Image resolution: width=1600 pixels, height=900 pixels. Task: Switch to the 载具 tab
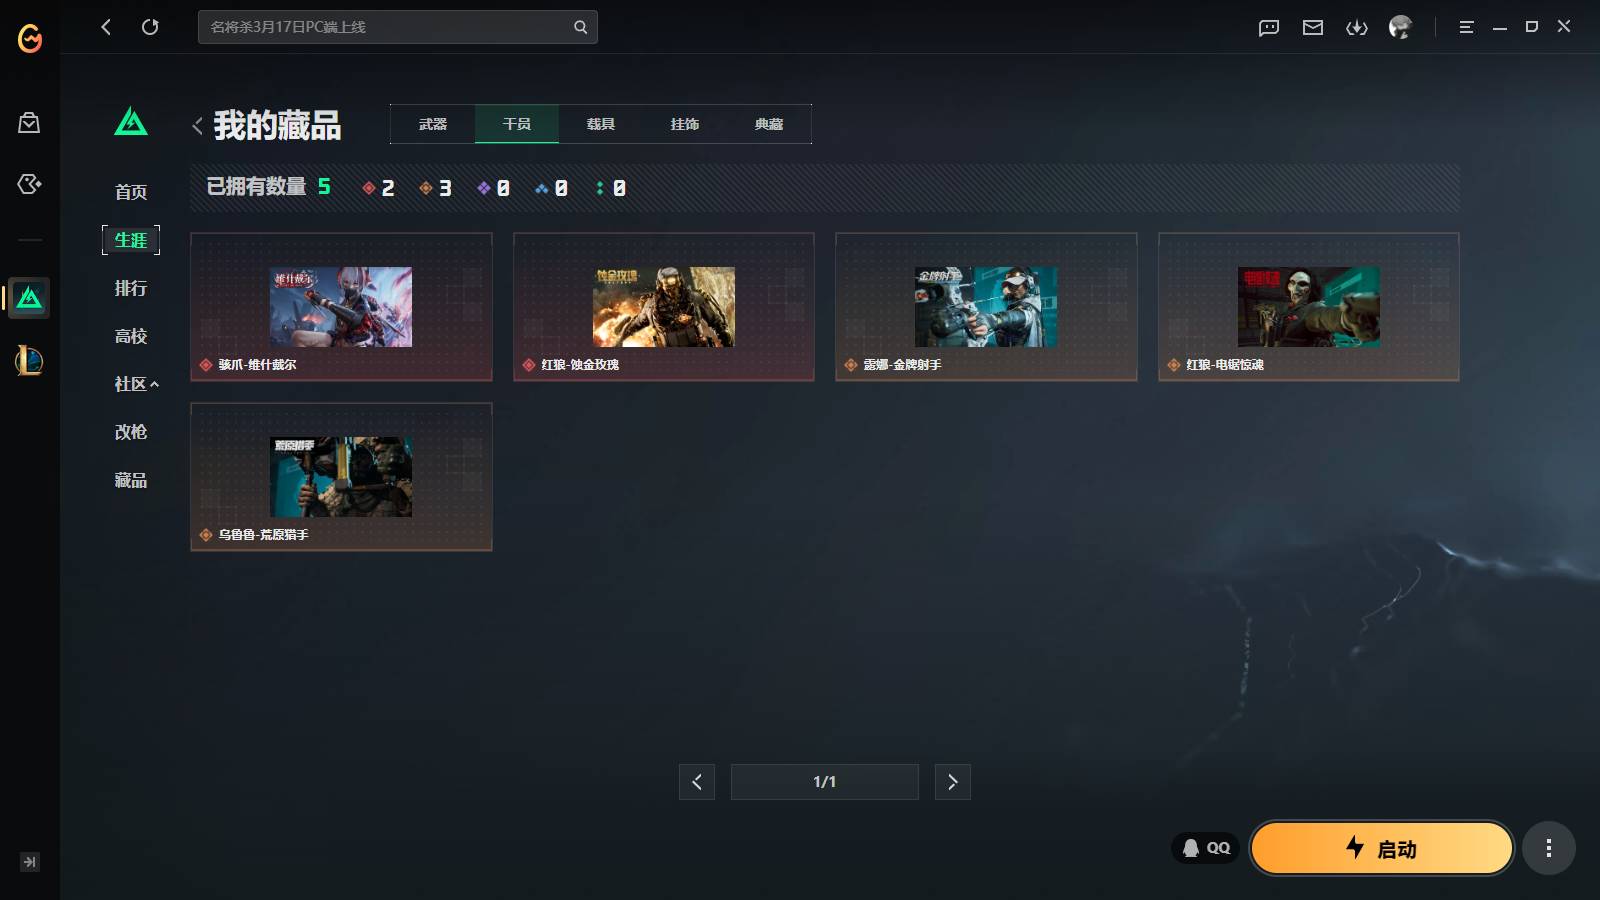click(x=601, y=124)
